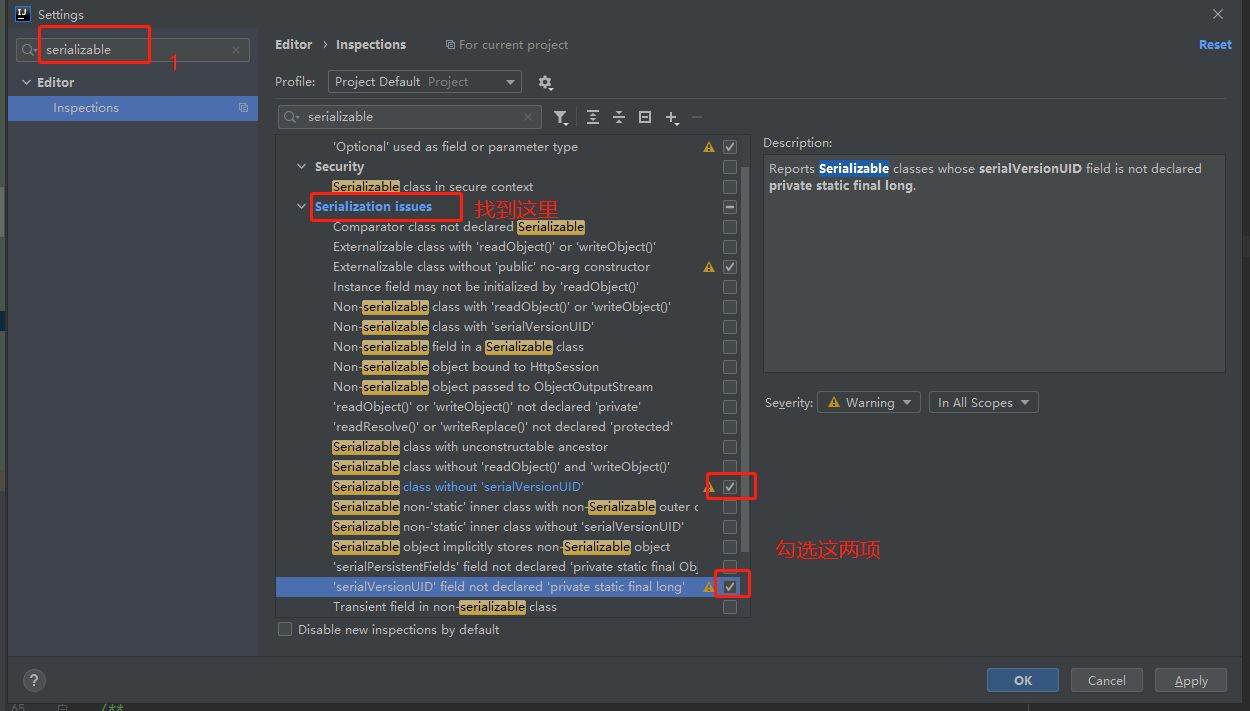
Task: Click the help question mark icon
Action: (34, 681)
